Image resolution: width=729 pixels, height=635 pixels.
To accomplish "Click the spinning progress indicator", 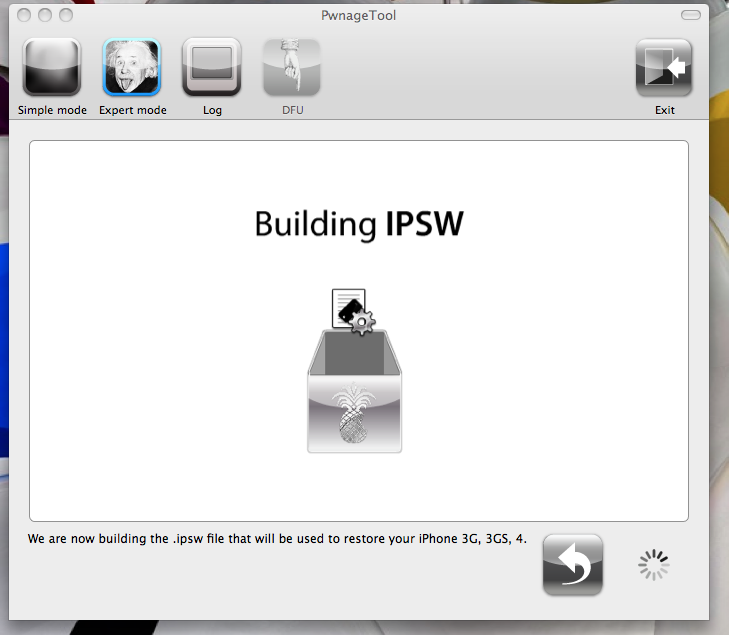I will click(654, 565).
